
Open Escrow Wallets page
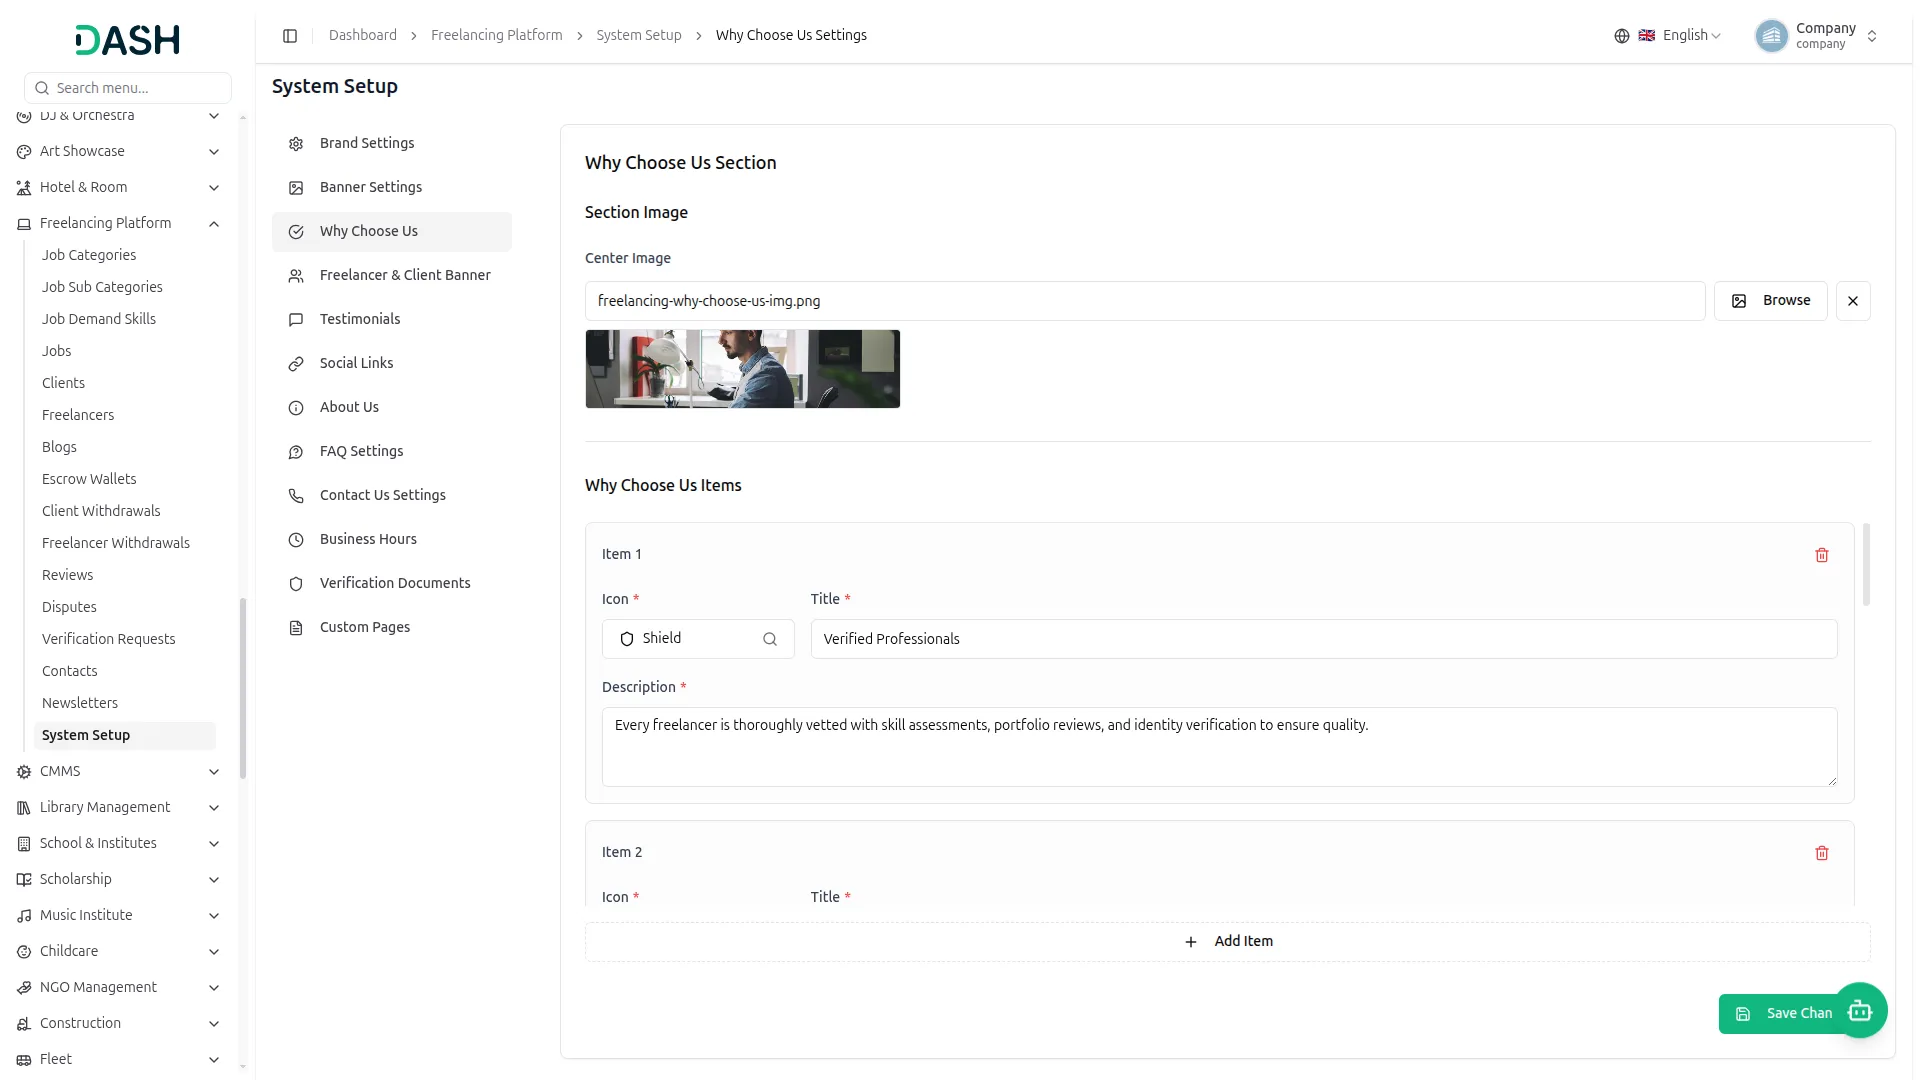[x=89, y=480]
